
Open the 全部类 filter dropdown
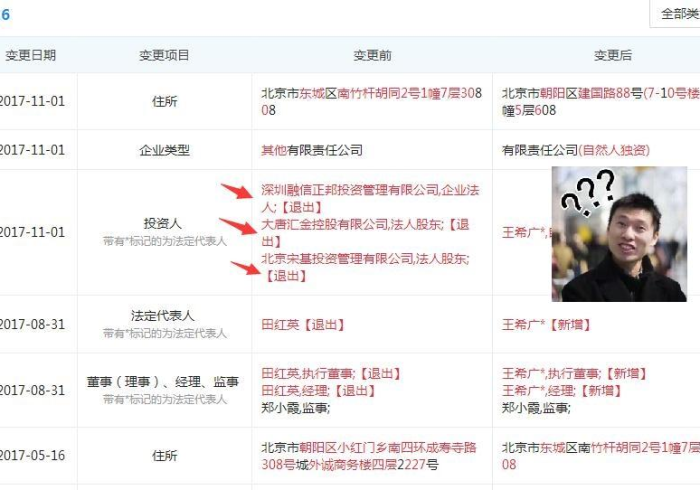click(x=675, y=14)
